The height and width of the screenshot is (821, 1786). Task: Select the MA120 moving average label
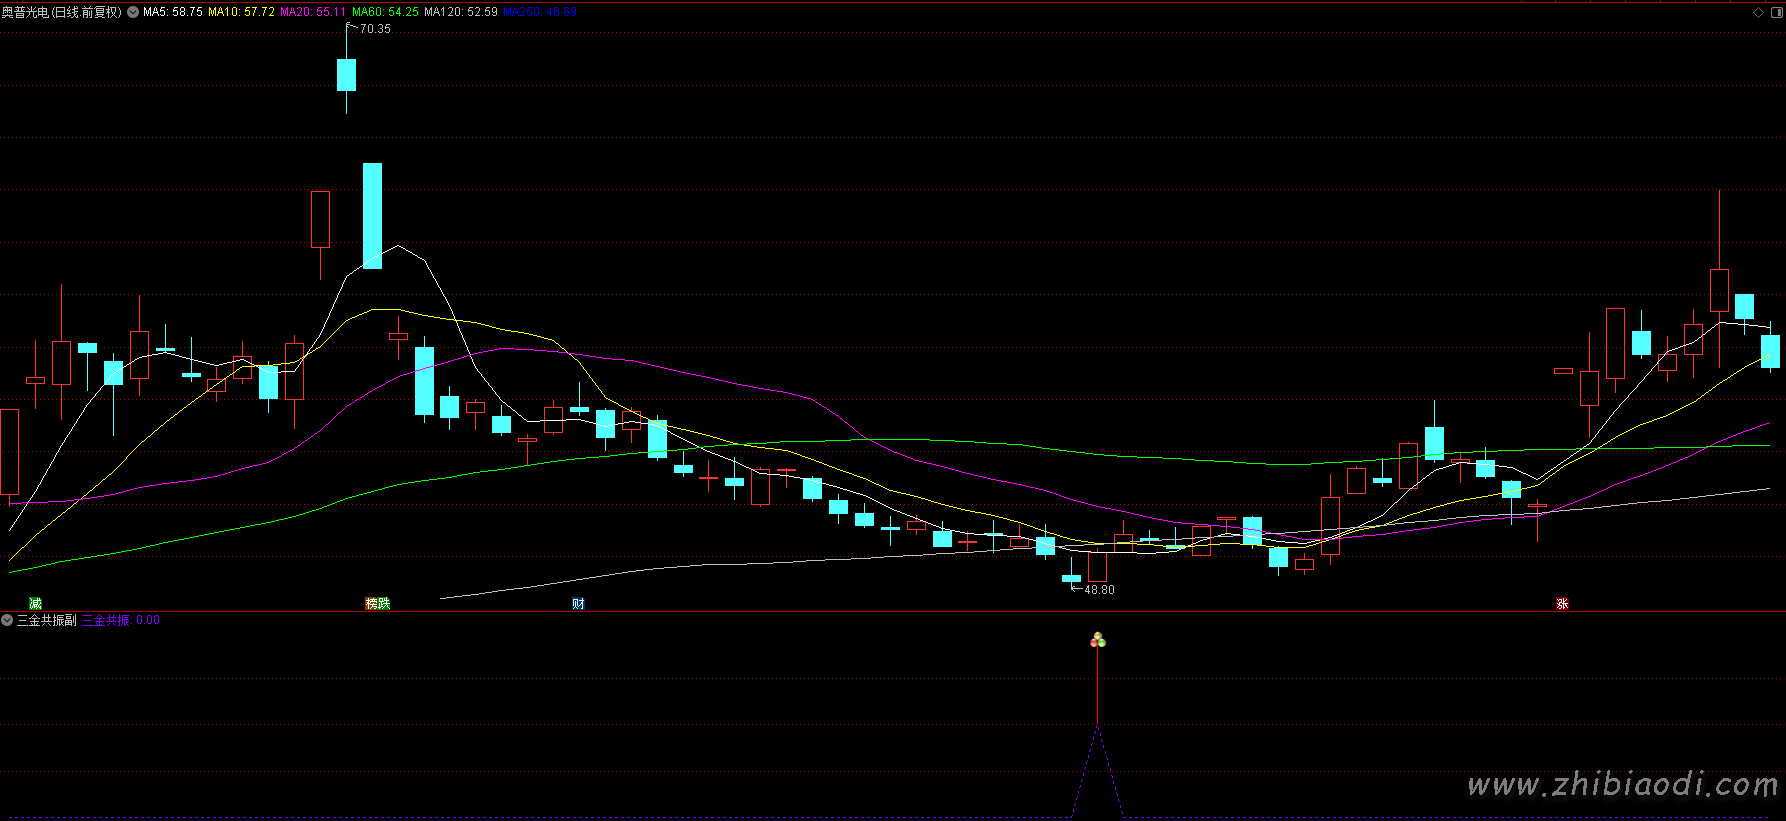click(460, 13)
